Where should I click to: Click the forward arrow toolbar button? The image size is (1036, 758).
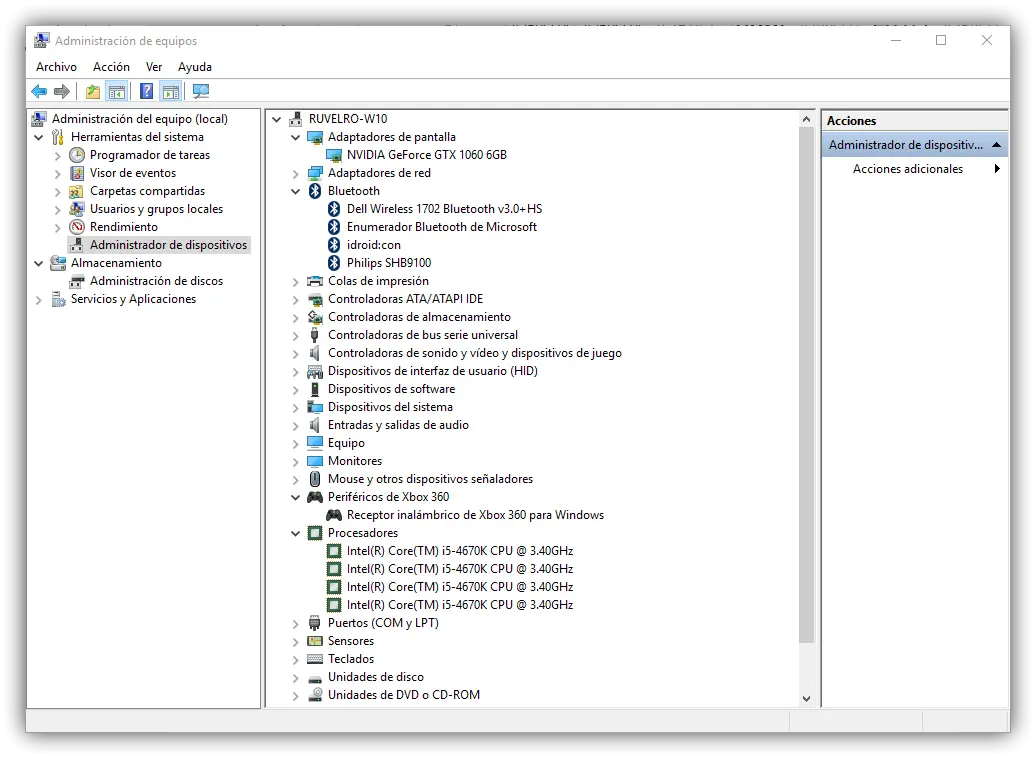(x=62, y=92)
